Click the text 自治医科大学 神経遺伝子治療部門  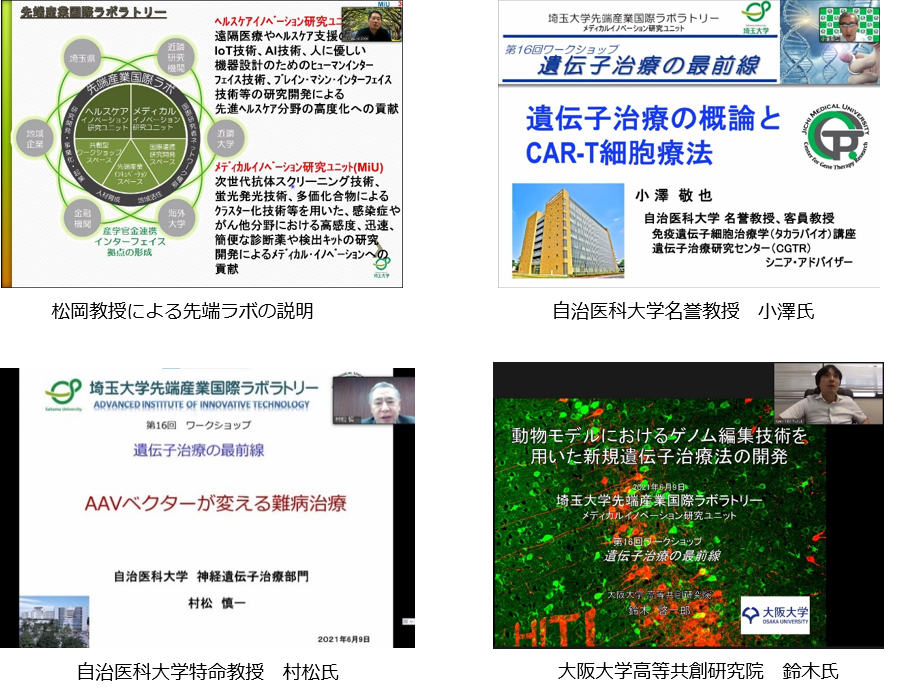(211, 576)
